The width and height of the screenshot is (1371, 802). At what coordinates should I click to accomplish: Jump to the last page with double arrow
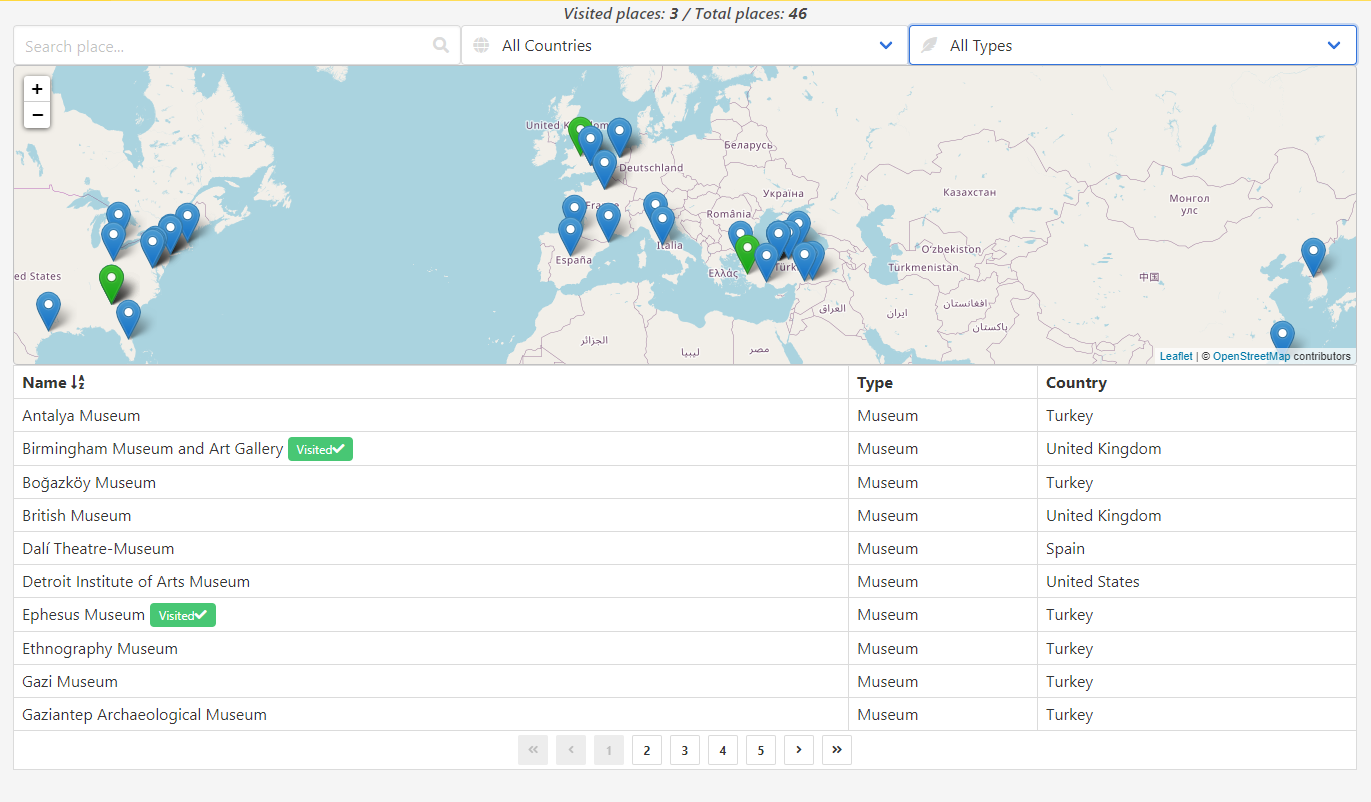pyautogui.click(x=837, y=750)
